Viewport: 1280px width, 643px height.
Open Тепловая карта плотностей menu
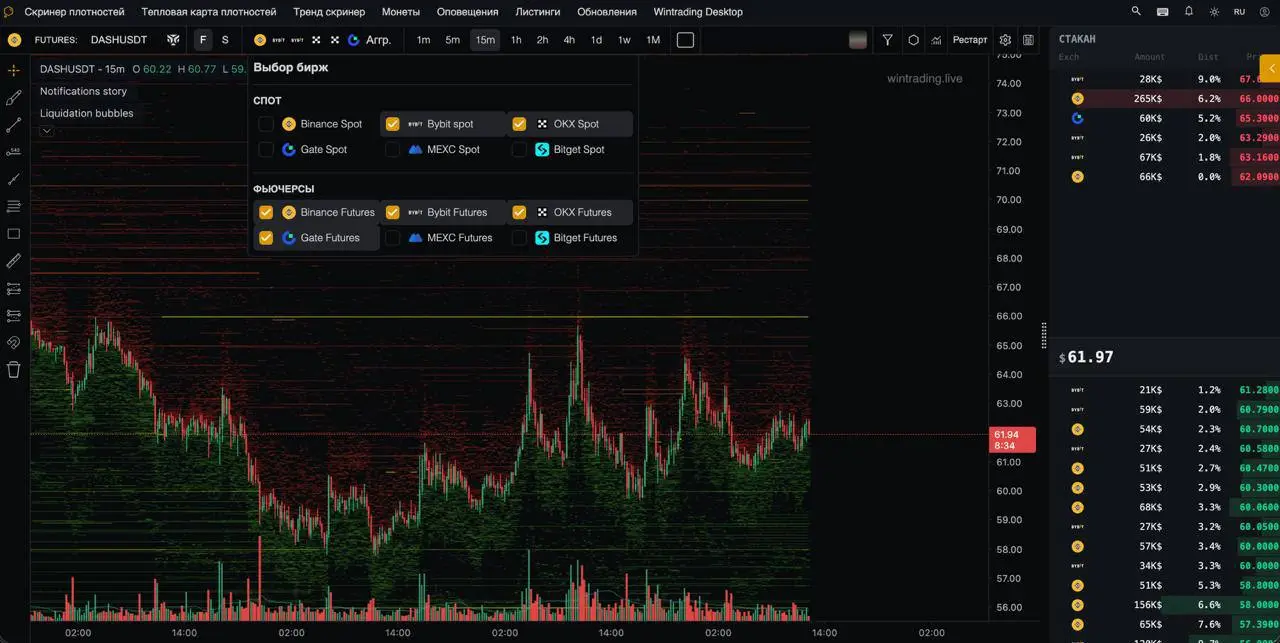(209, 12)
